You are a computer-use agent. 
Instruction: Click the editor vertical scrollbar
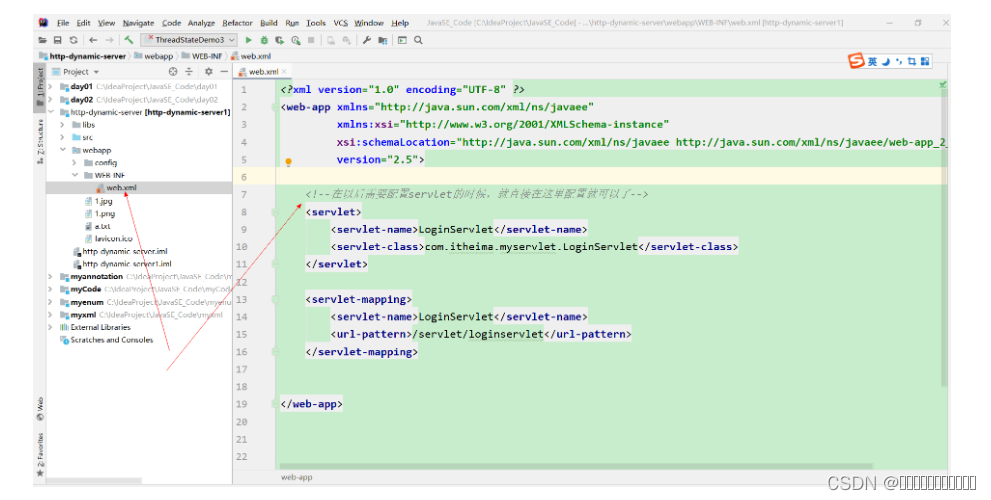944,237
